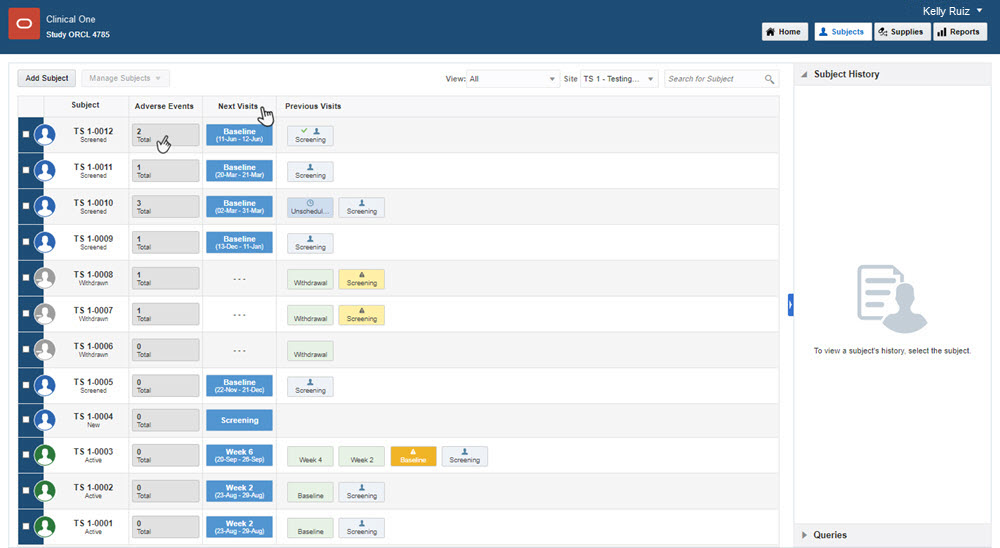This screenshot has height=548, width=1000.
Task: Open Screening visit for TS 1-0002
Action: tap(362, 492)
